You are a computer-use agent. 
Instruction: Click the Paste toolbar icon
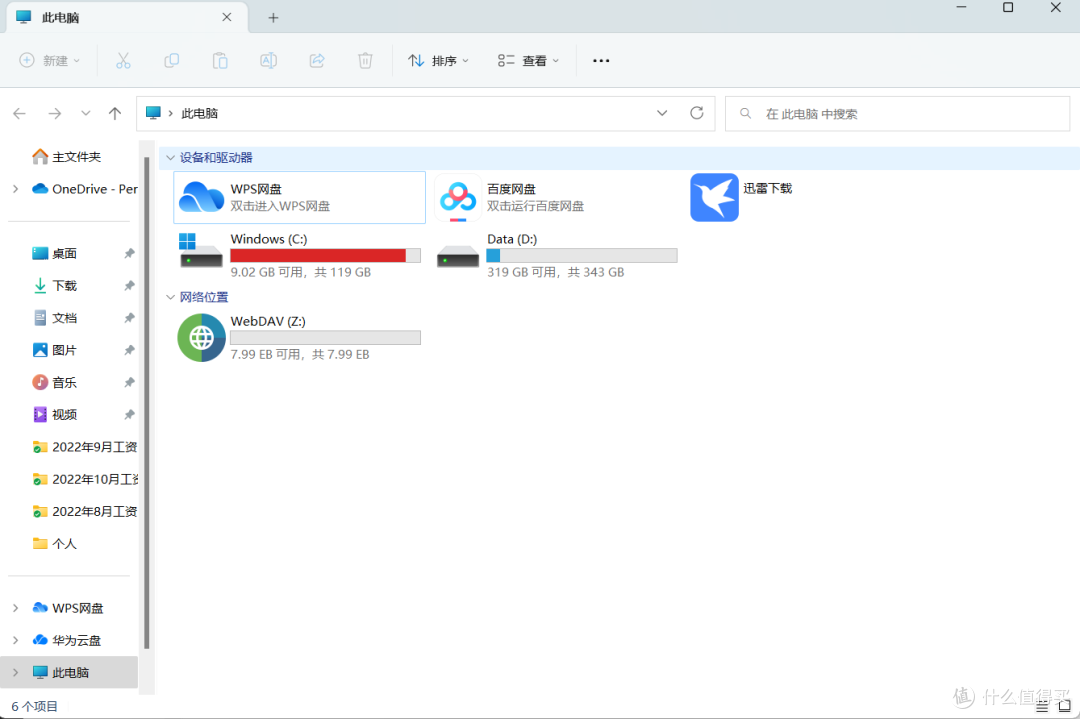click(x=219, y=60)
